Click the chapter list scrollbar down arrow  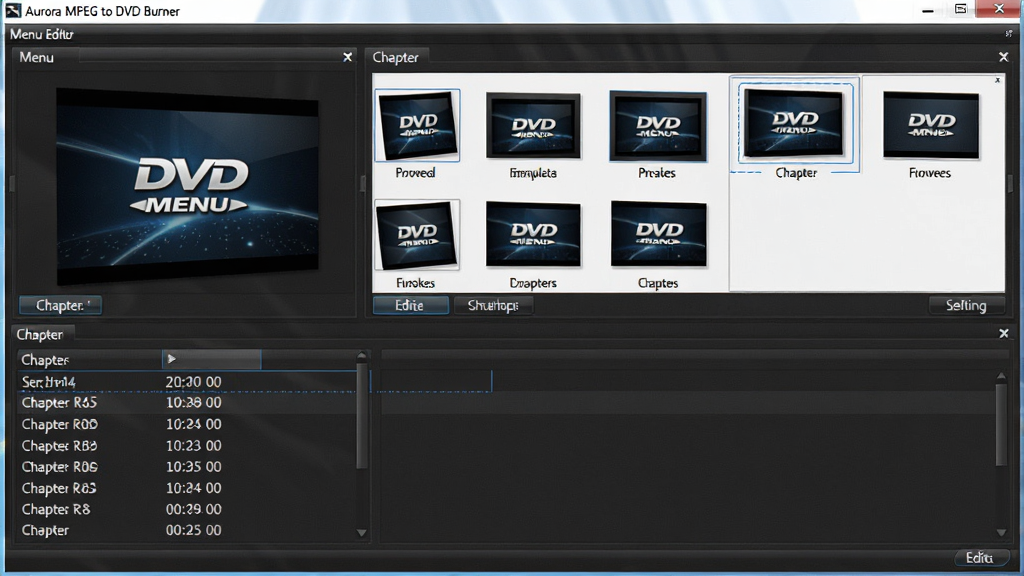pos(362,533)
